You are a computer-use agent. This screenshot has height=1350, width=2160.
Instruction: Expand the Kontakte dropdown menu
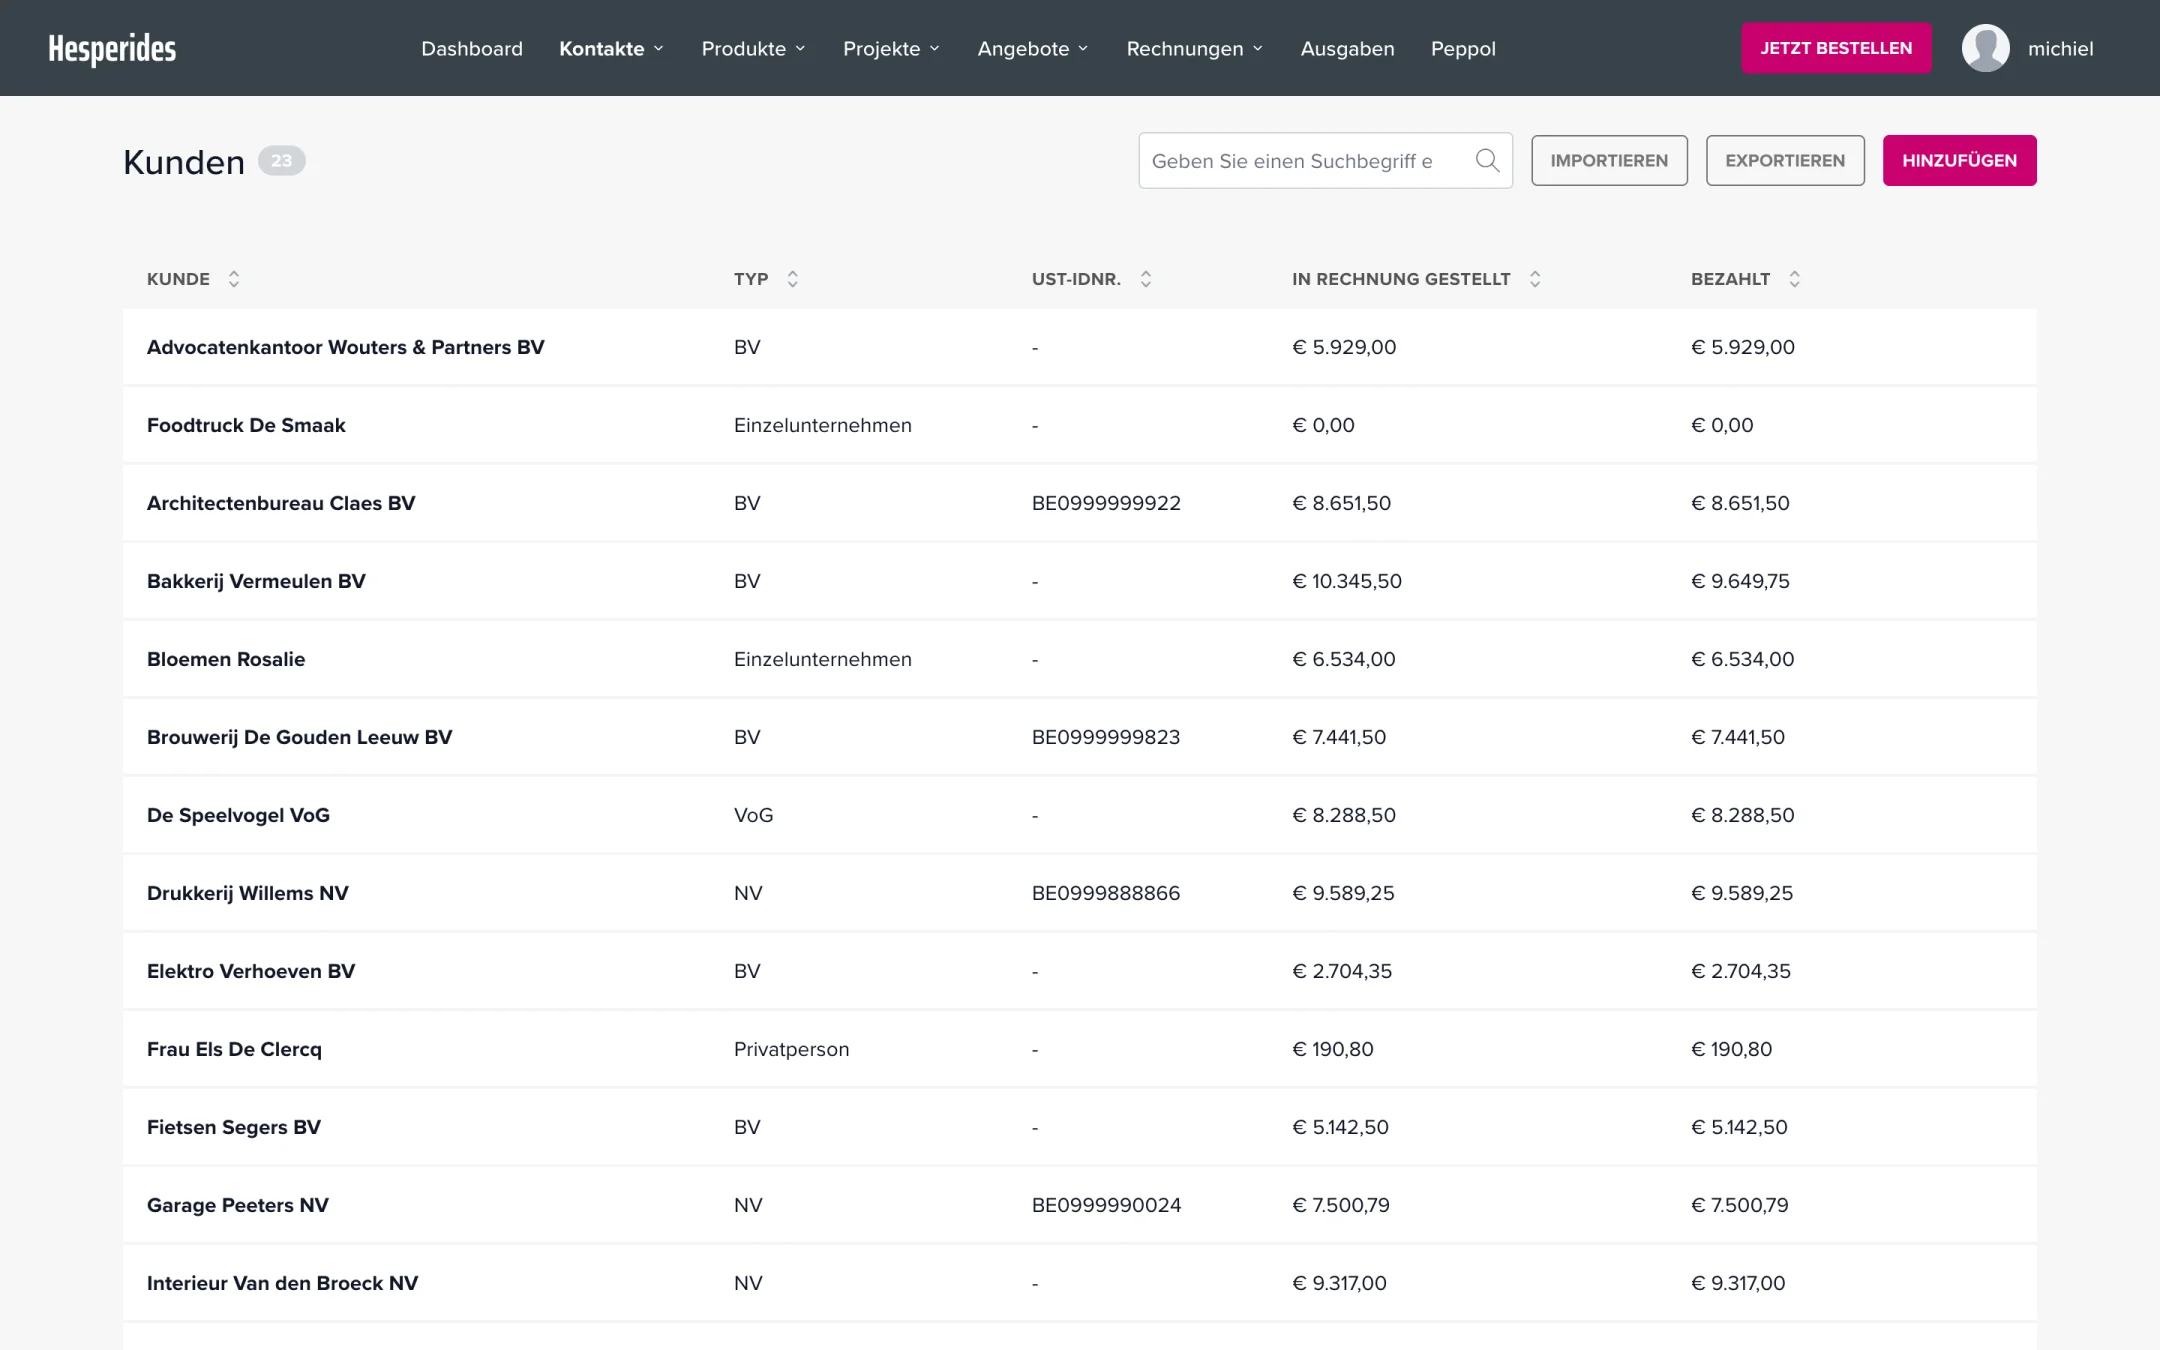pyautogui.click(x=612, y=48)
